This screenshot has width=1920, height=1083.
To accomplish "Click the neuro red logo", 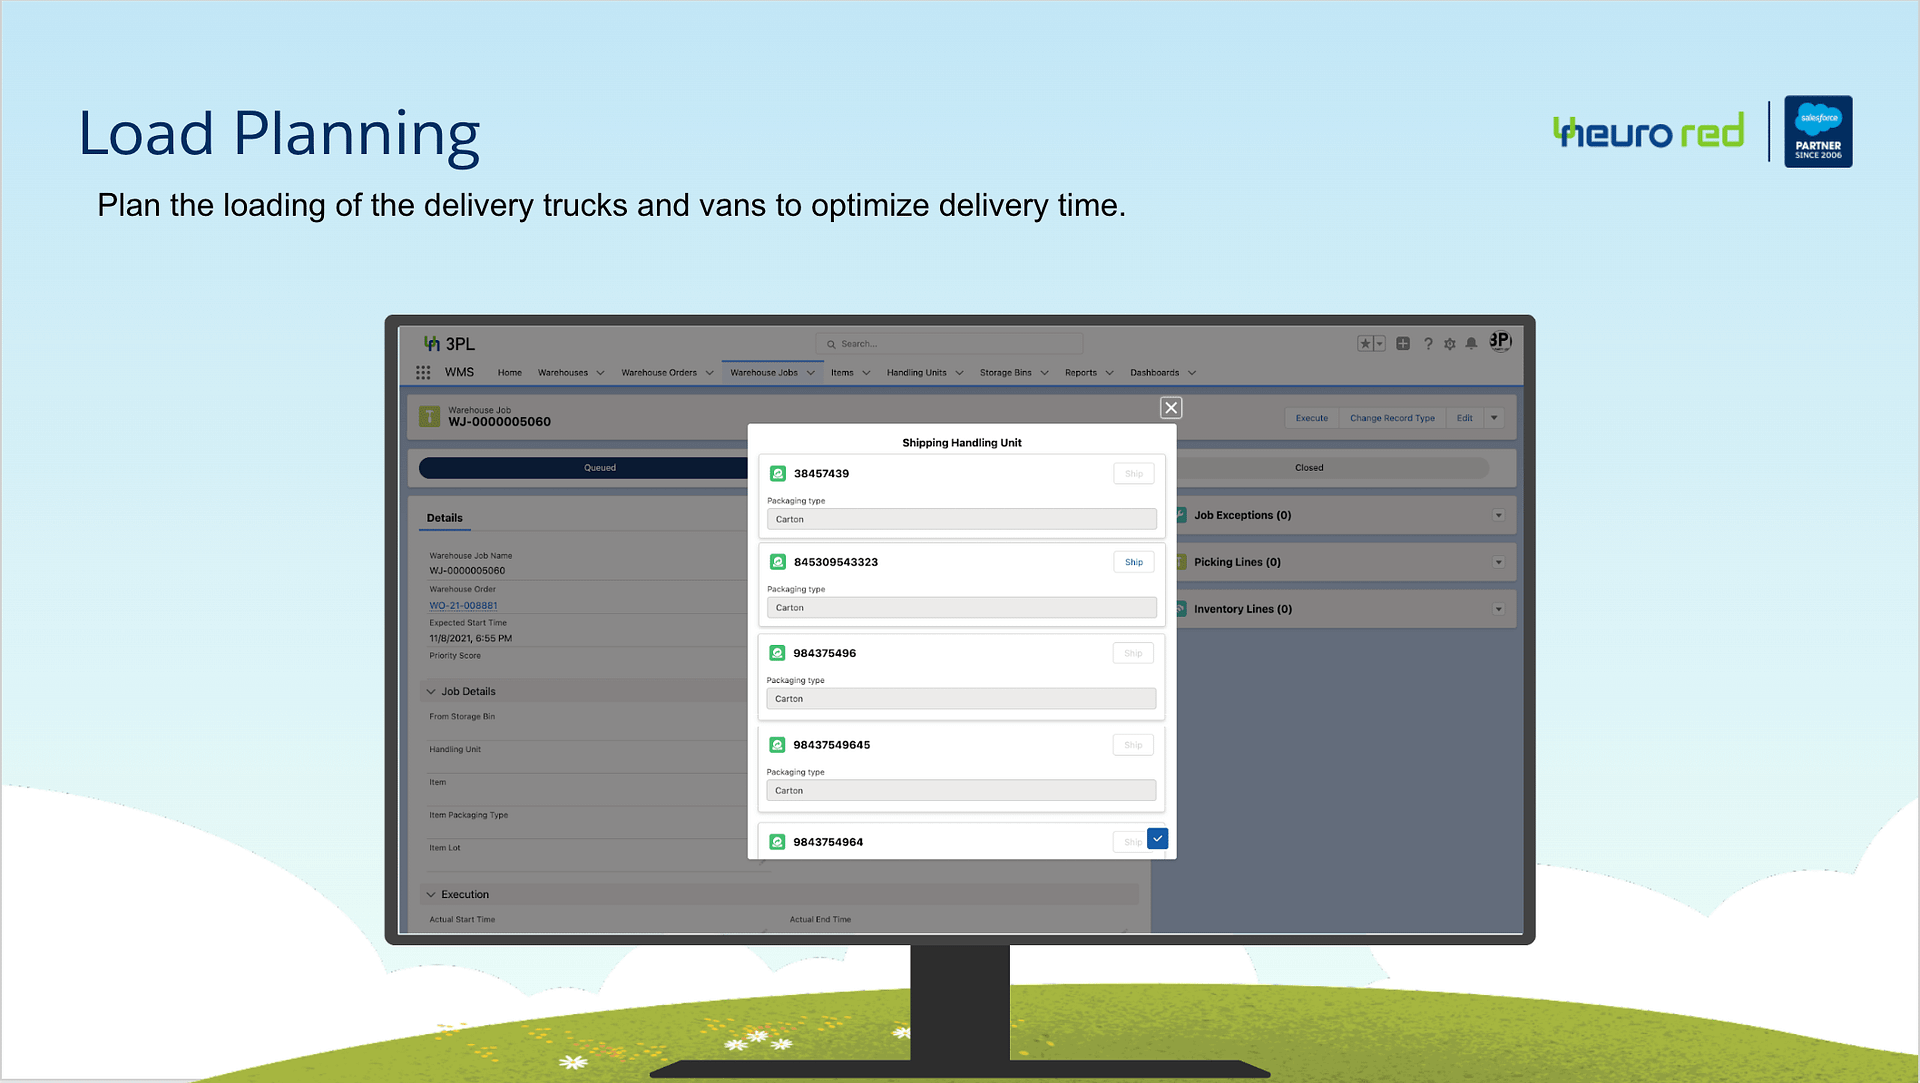I will [1649, 131].
